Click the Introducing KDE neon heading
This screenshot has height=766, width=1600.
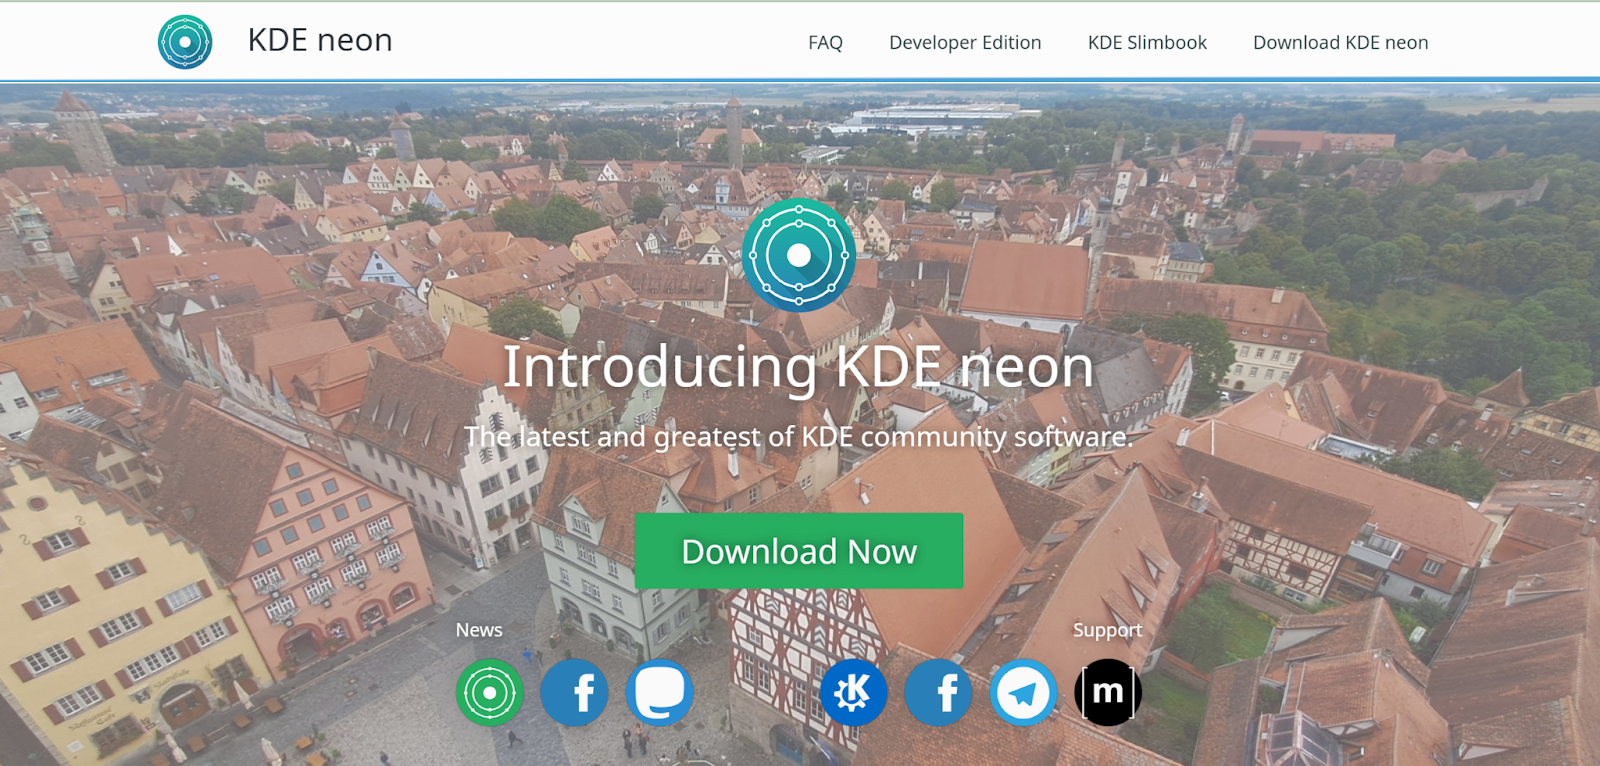(x=798, y=367)
